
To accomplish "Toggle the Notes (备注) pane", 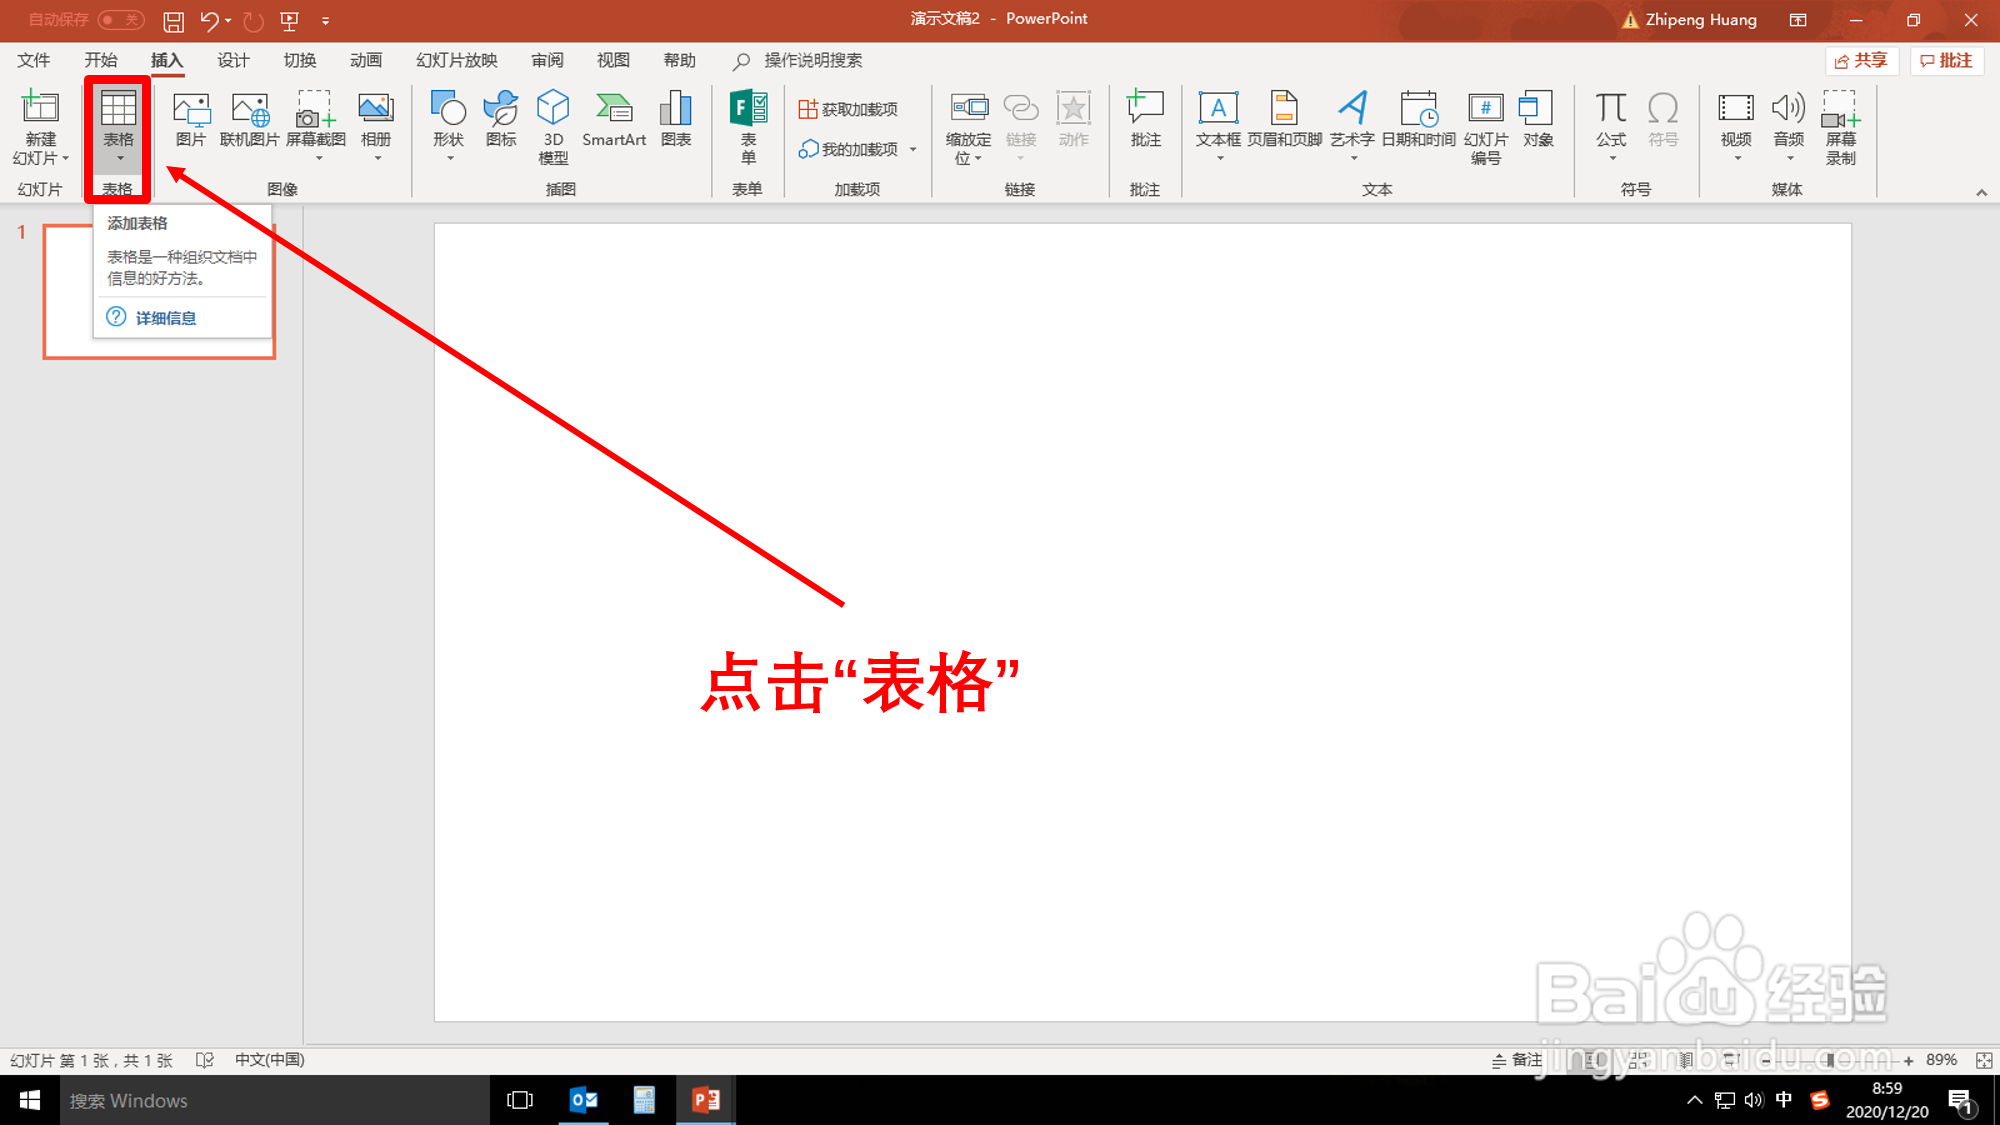I will click(x=1517, y=1060).
